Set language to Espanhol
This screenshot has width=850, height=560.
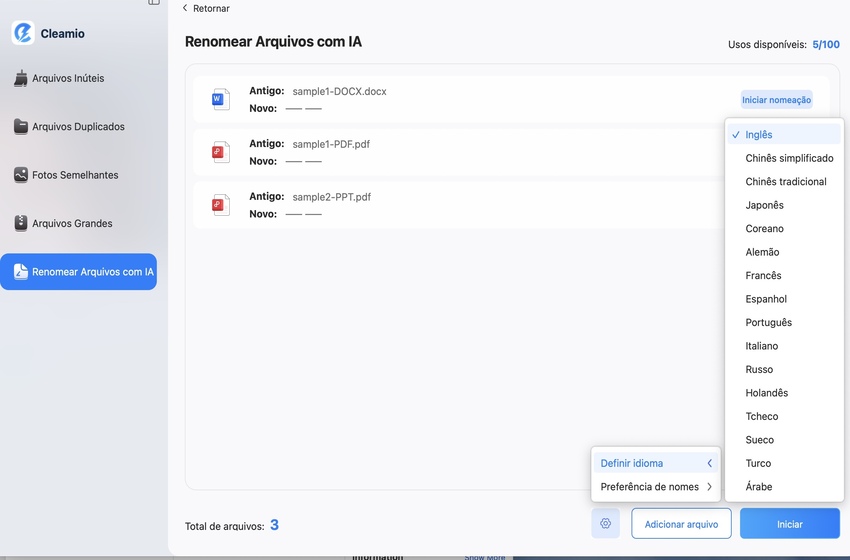pyautogui.click(x=783, y=299)
